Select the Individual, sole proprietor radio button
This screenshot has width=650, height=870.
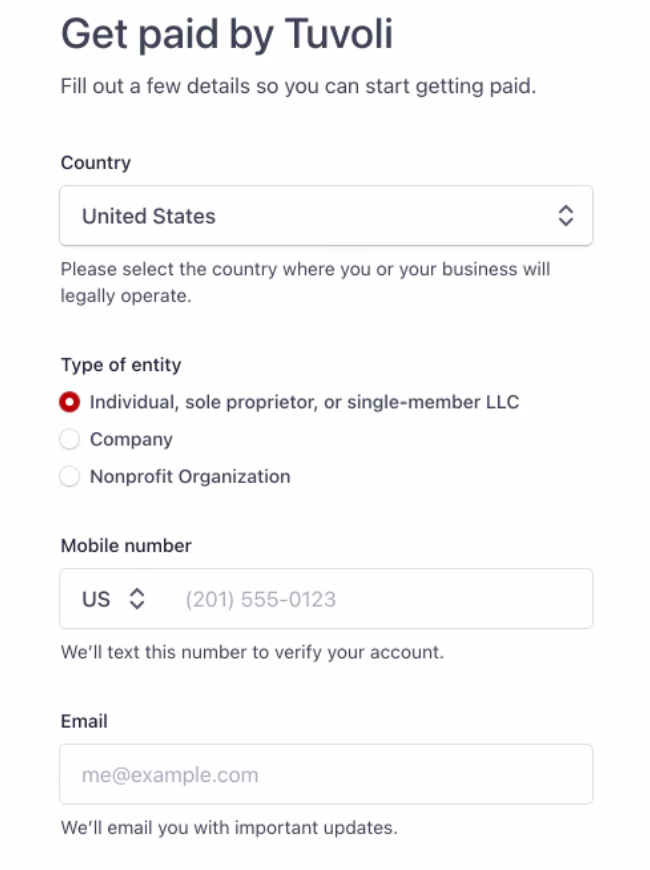tap(69, 403)
